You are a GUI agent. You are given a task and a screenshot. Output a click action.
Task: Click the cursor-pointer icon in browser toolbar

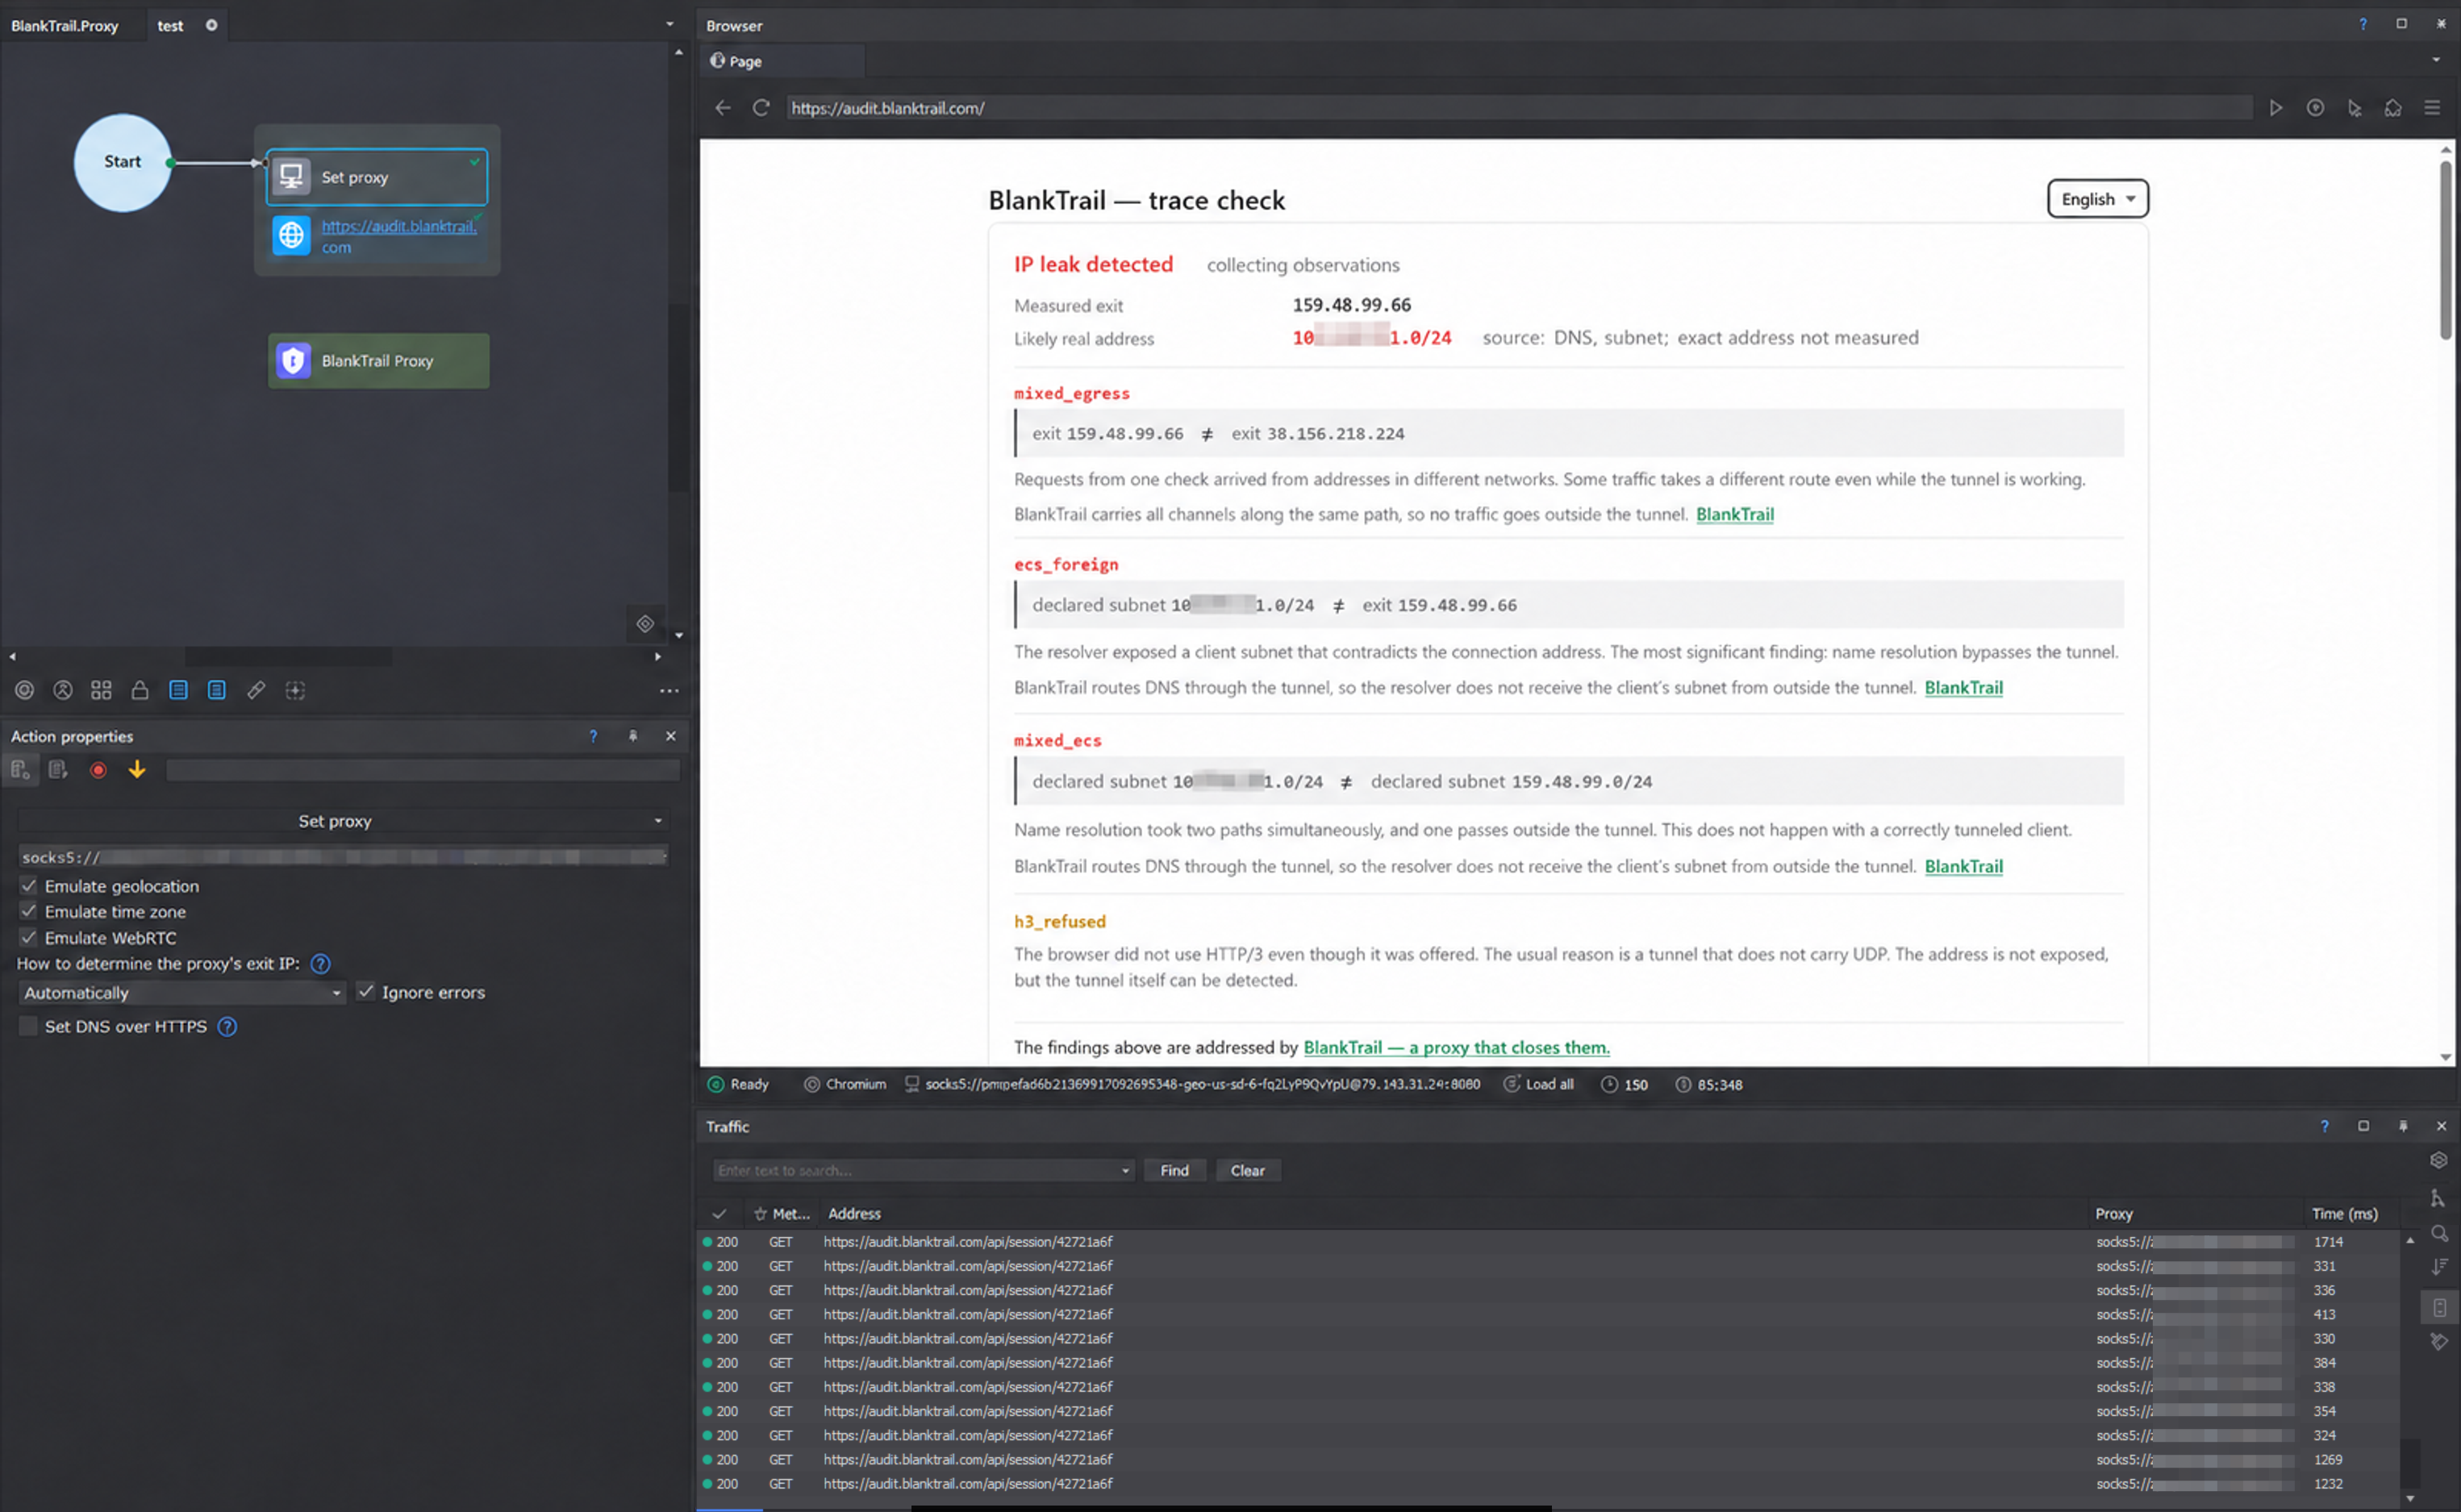click(x=2354, y=108)
